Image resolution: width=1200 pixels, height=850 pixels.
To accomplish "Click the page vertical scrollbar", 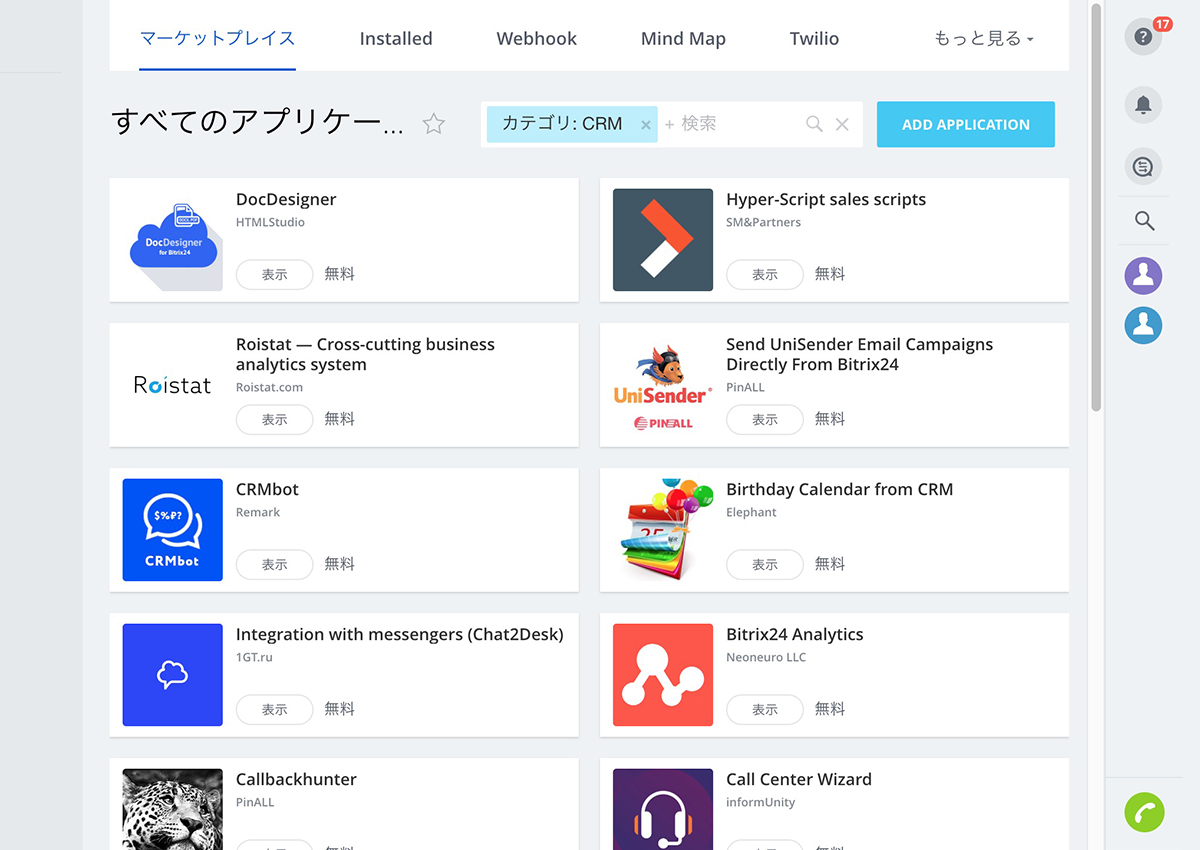I will 1096,205.
